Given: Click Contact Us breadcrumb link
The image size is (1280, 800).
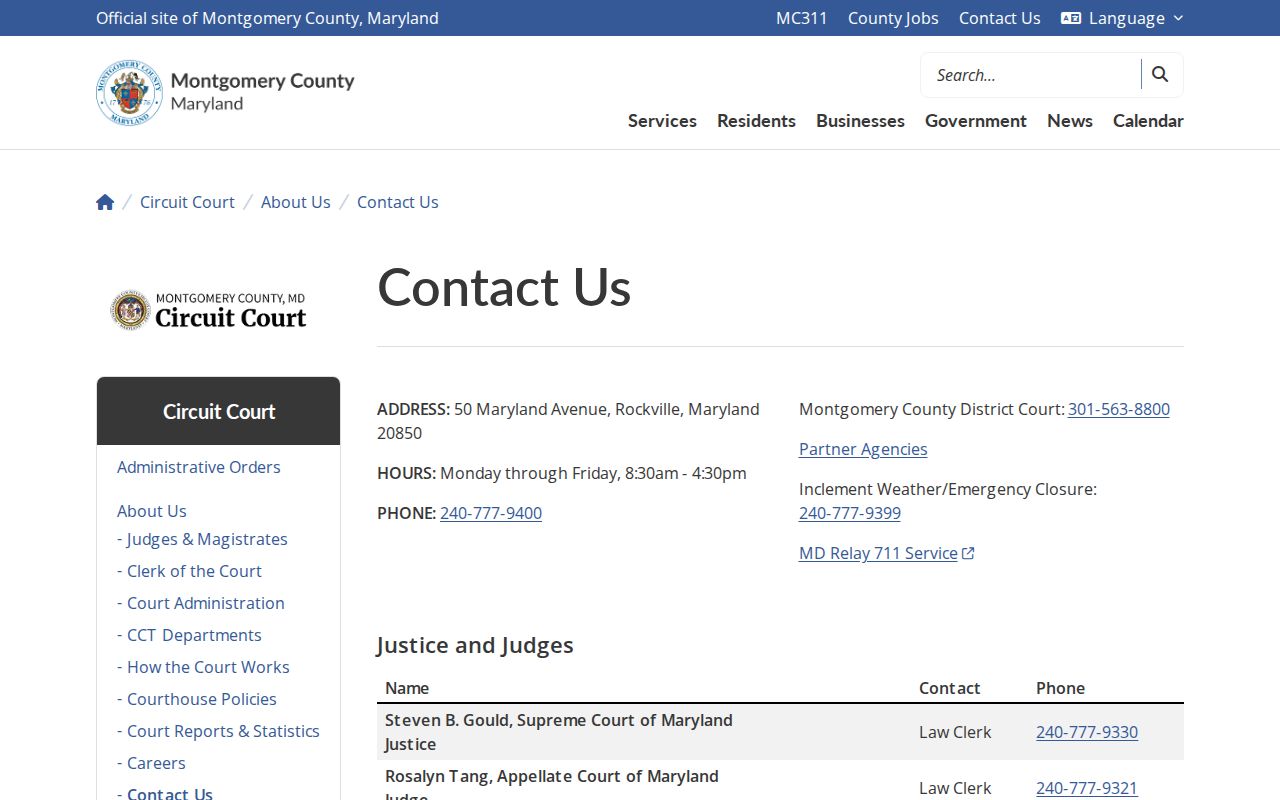Looking at the screenshot, I should tap(398, 202).
